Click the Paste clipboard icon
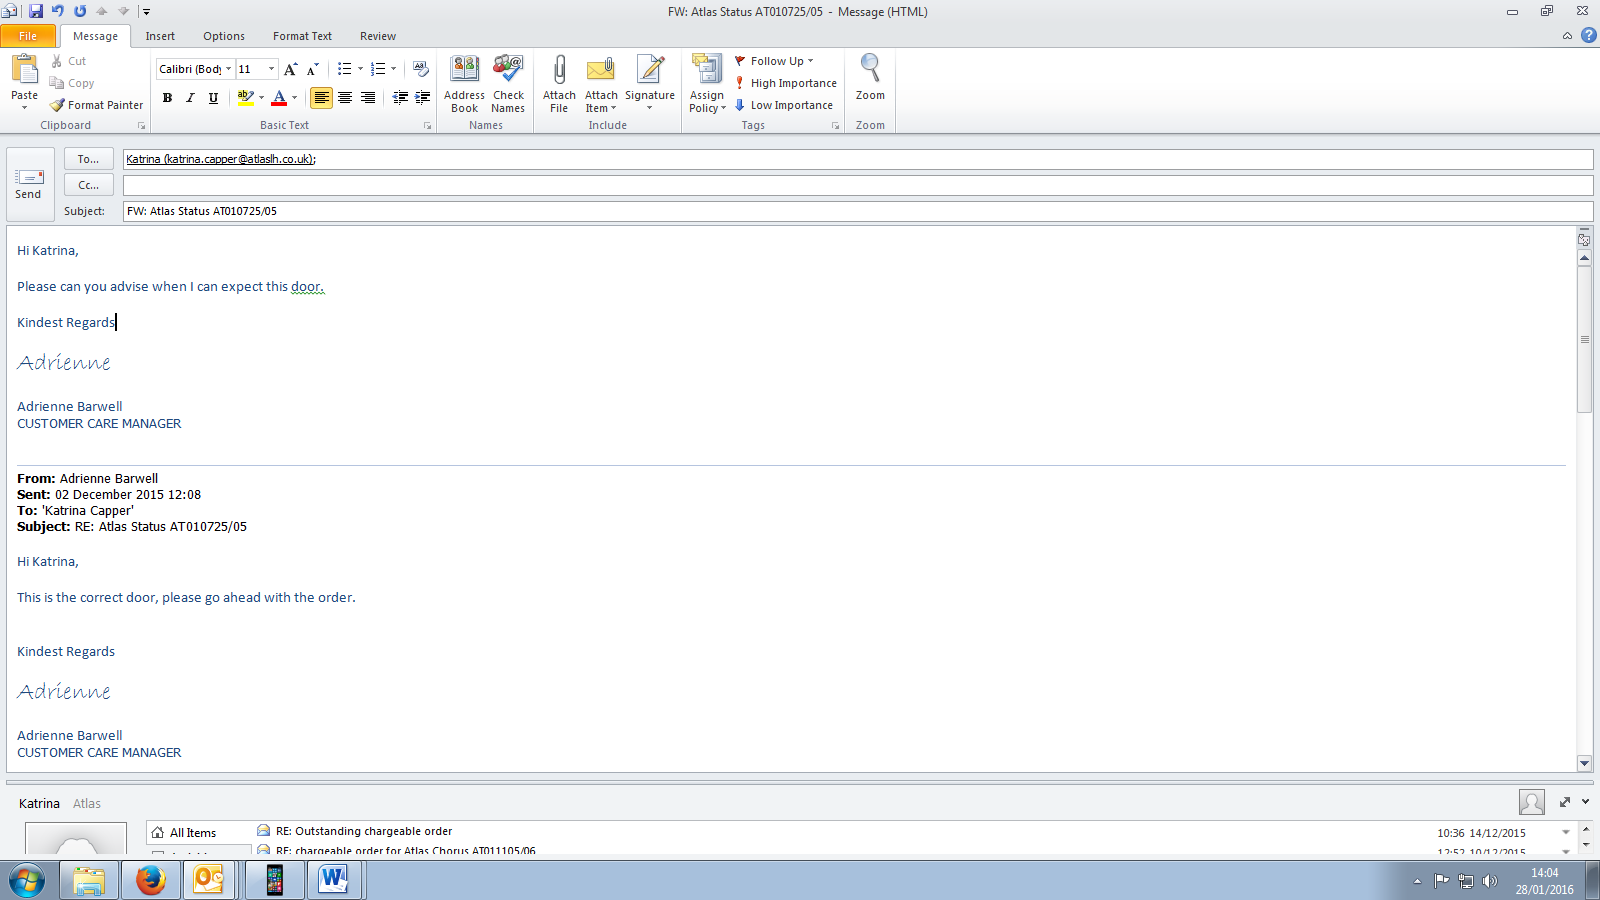The image size is (1600, 900). 24,72
